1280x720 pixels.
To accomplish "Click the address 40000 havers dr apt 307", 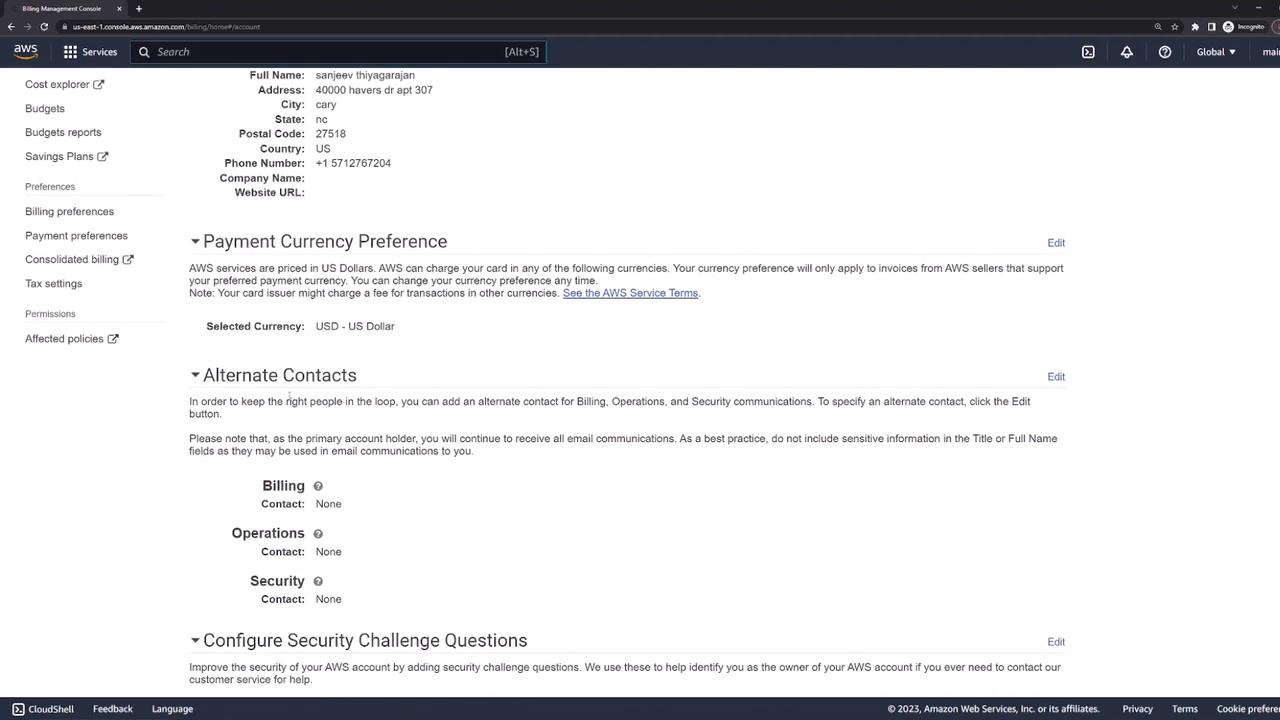I will [x=374, y=90].
